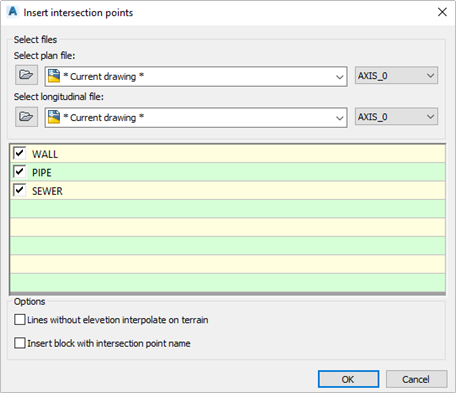Browse for longitudinal file with folder icon
The image size is (456, 393).
(x=26, y=117)
